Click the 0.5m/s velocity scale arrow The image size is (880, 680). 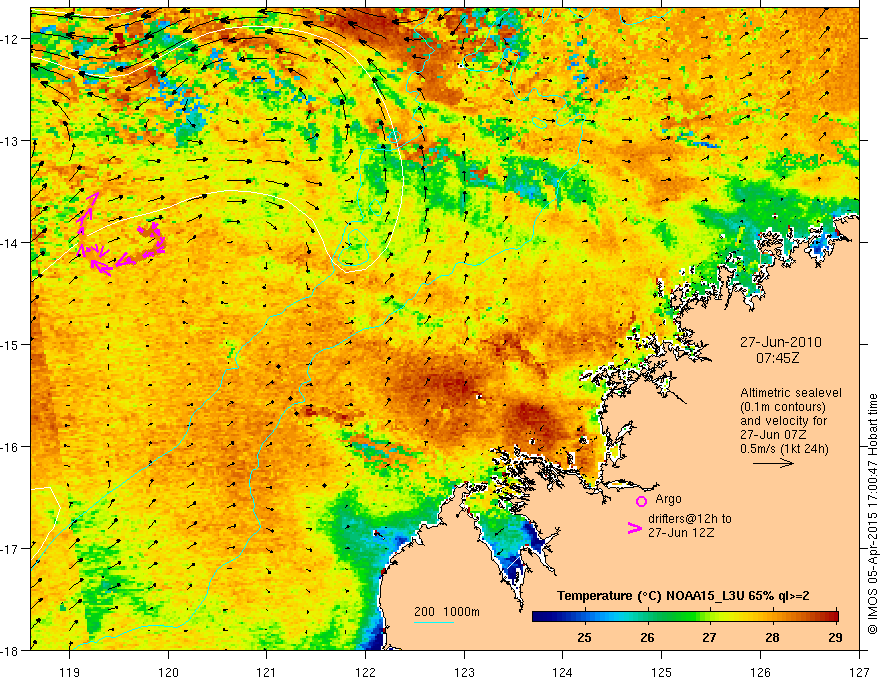[773, 463]
